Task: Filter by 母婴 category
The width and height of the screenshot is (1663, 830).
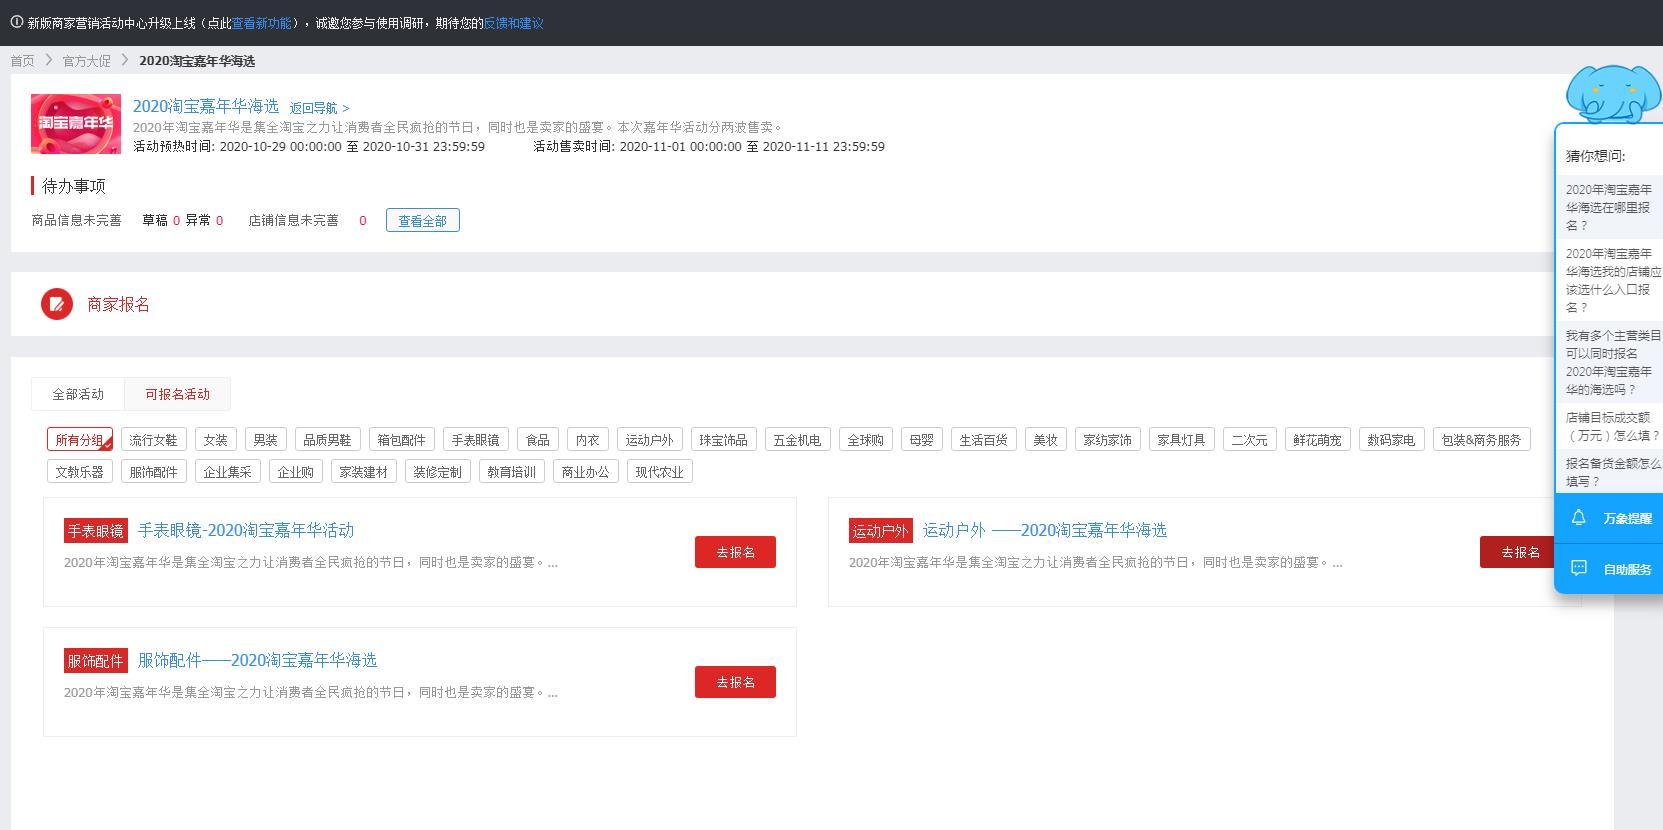Action: click(922, 440)
